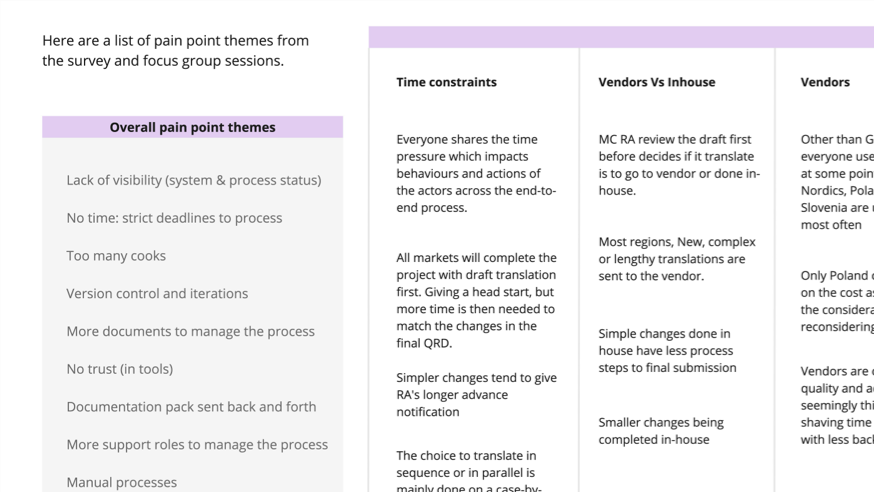Screen dimensions: 874x492
Task: Click the "No trust (in tools)" item
Action: [119, 369]
